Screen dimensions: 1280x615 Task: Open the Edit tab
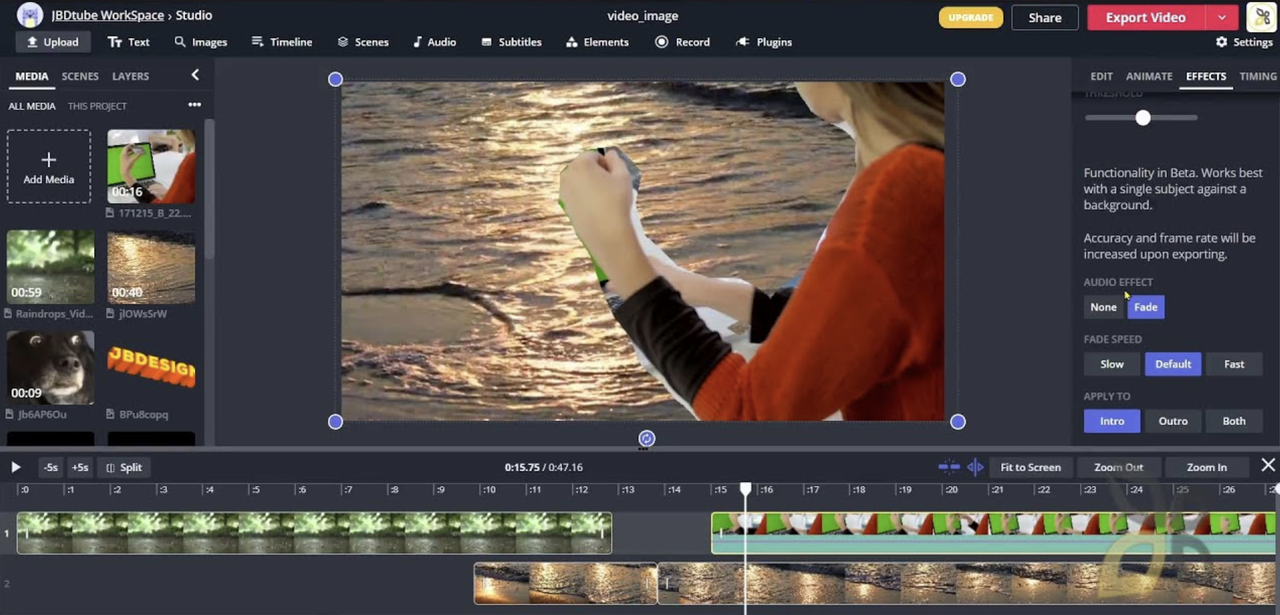(1101, 76)
